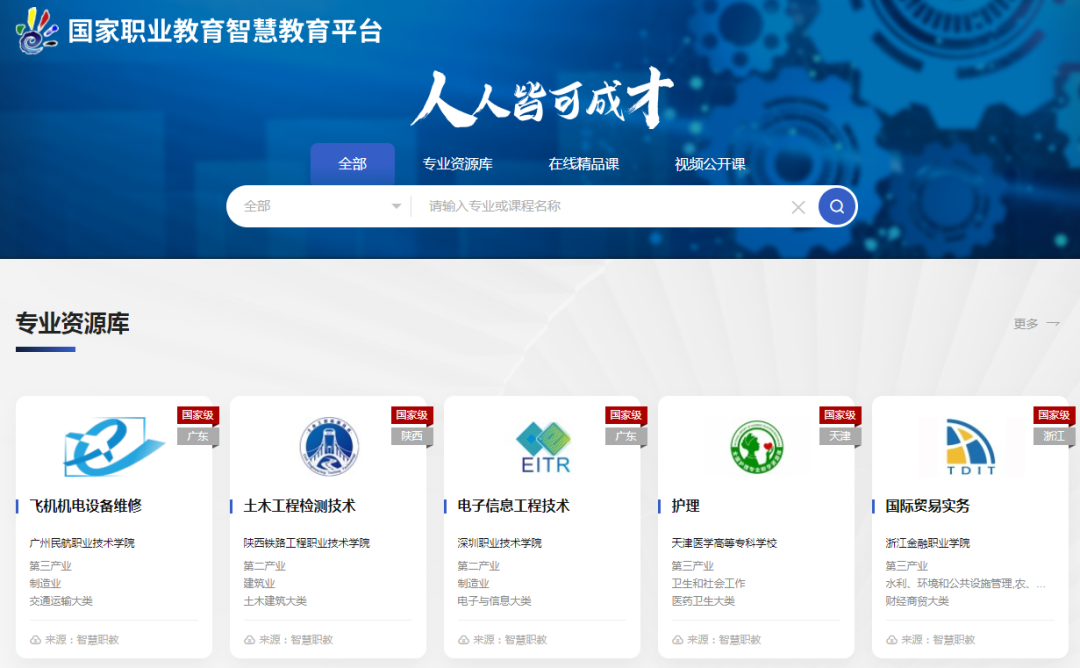Click the 土木工程检测技术 school emblem
This screenshot has height=668, width=1080.
(x=329, y=446)
